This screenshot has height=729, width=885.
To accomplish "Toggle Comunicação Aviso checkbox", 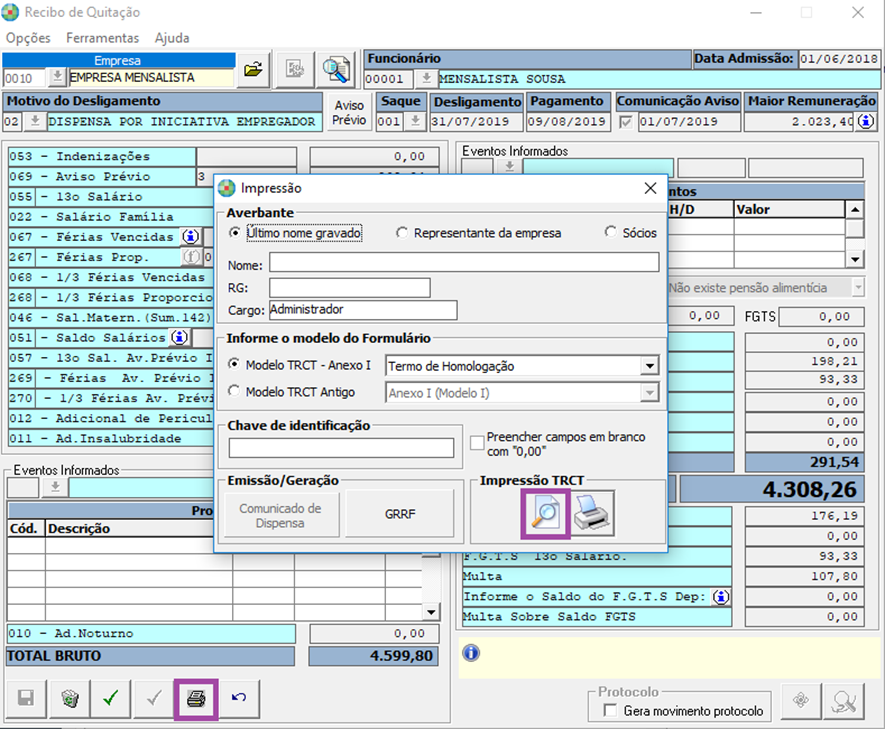I will pos(625,122).
